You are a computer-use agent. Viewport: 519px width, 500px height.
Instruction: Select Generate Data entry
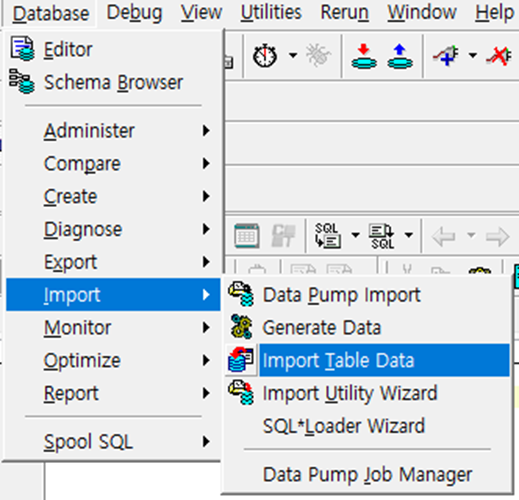tap(367, 327)
